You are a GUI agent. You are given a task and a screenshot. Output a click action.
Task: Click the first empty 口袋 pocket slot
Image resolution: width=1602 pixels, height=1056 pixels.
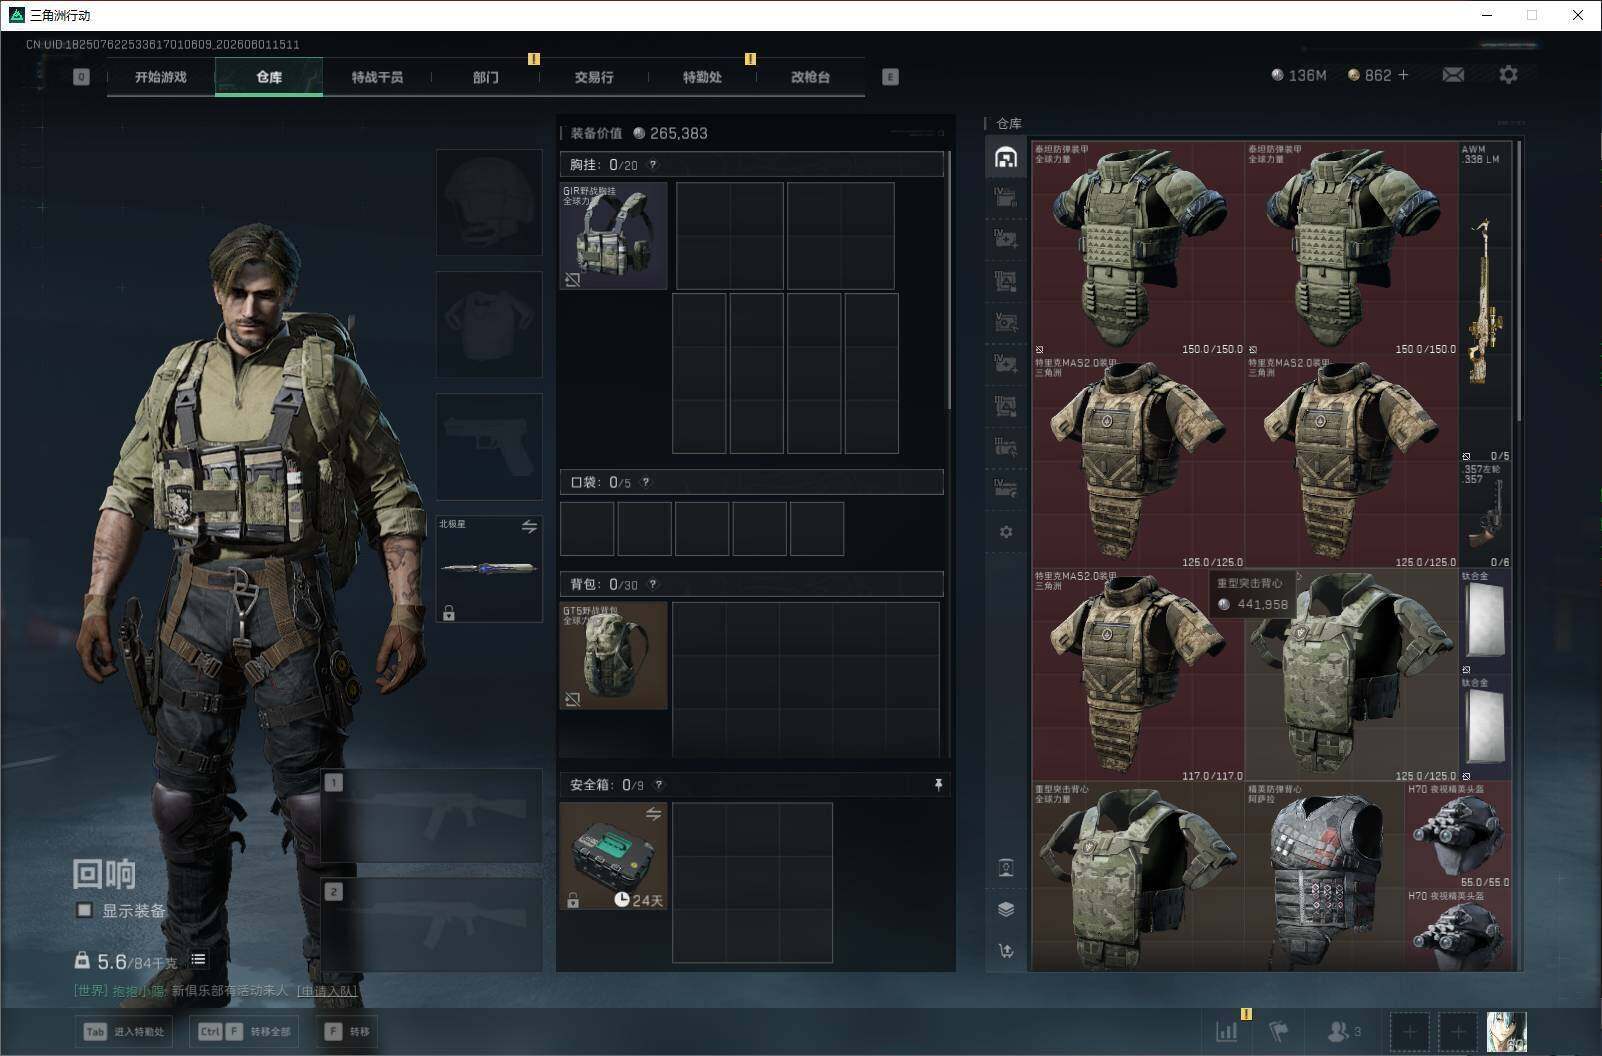pos(587,529)
